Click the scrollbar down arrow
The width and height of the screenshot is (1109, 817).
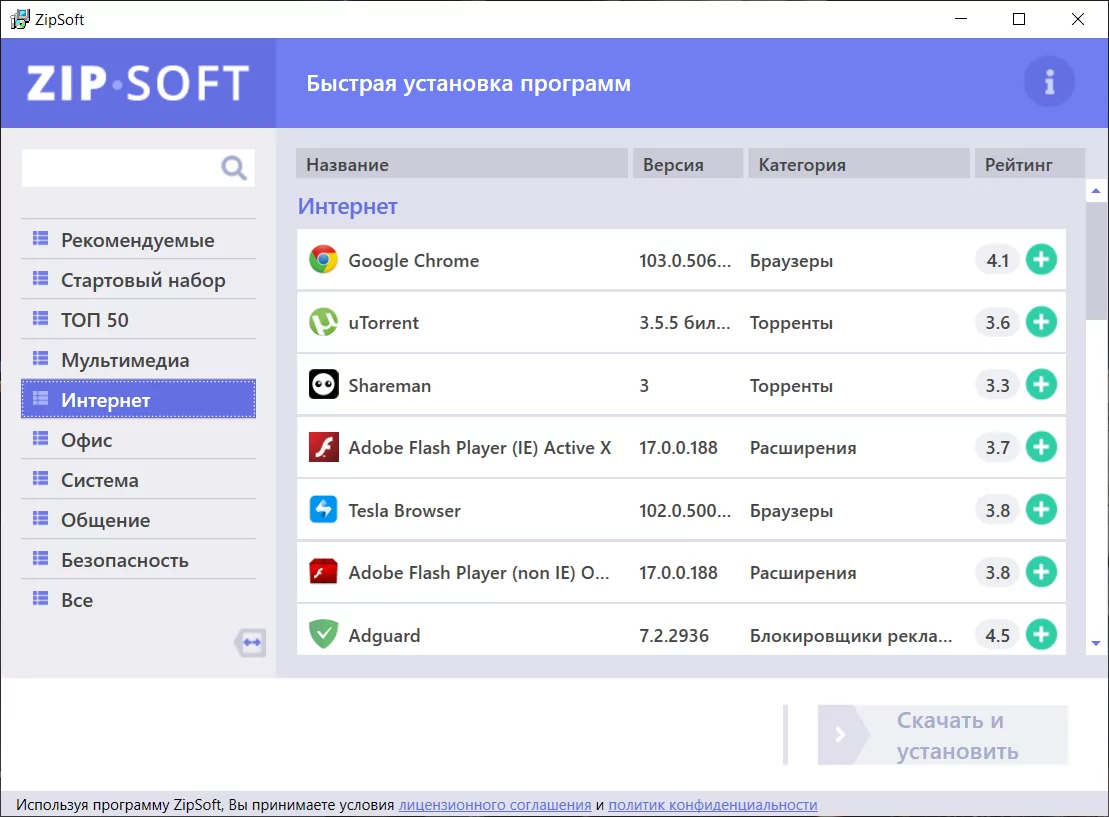(x=1096, y=643)
